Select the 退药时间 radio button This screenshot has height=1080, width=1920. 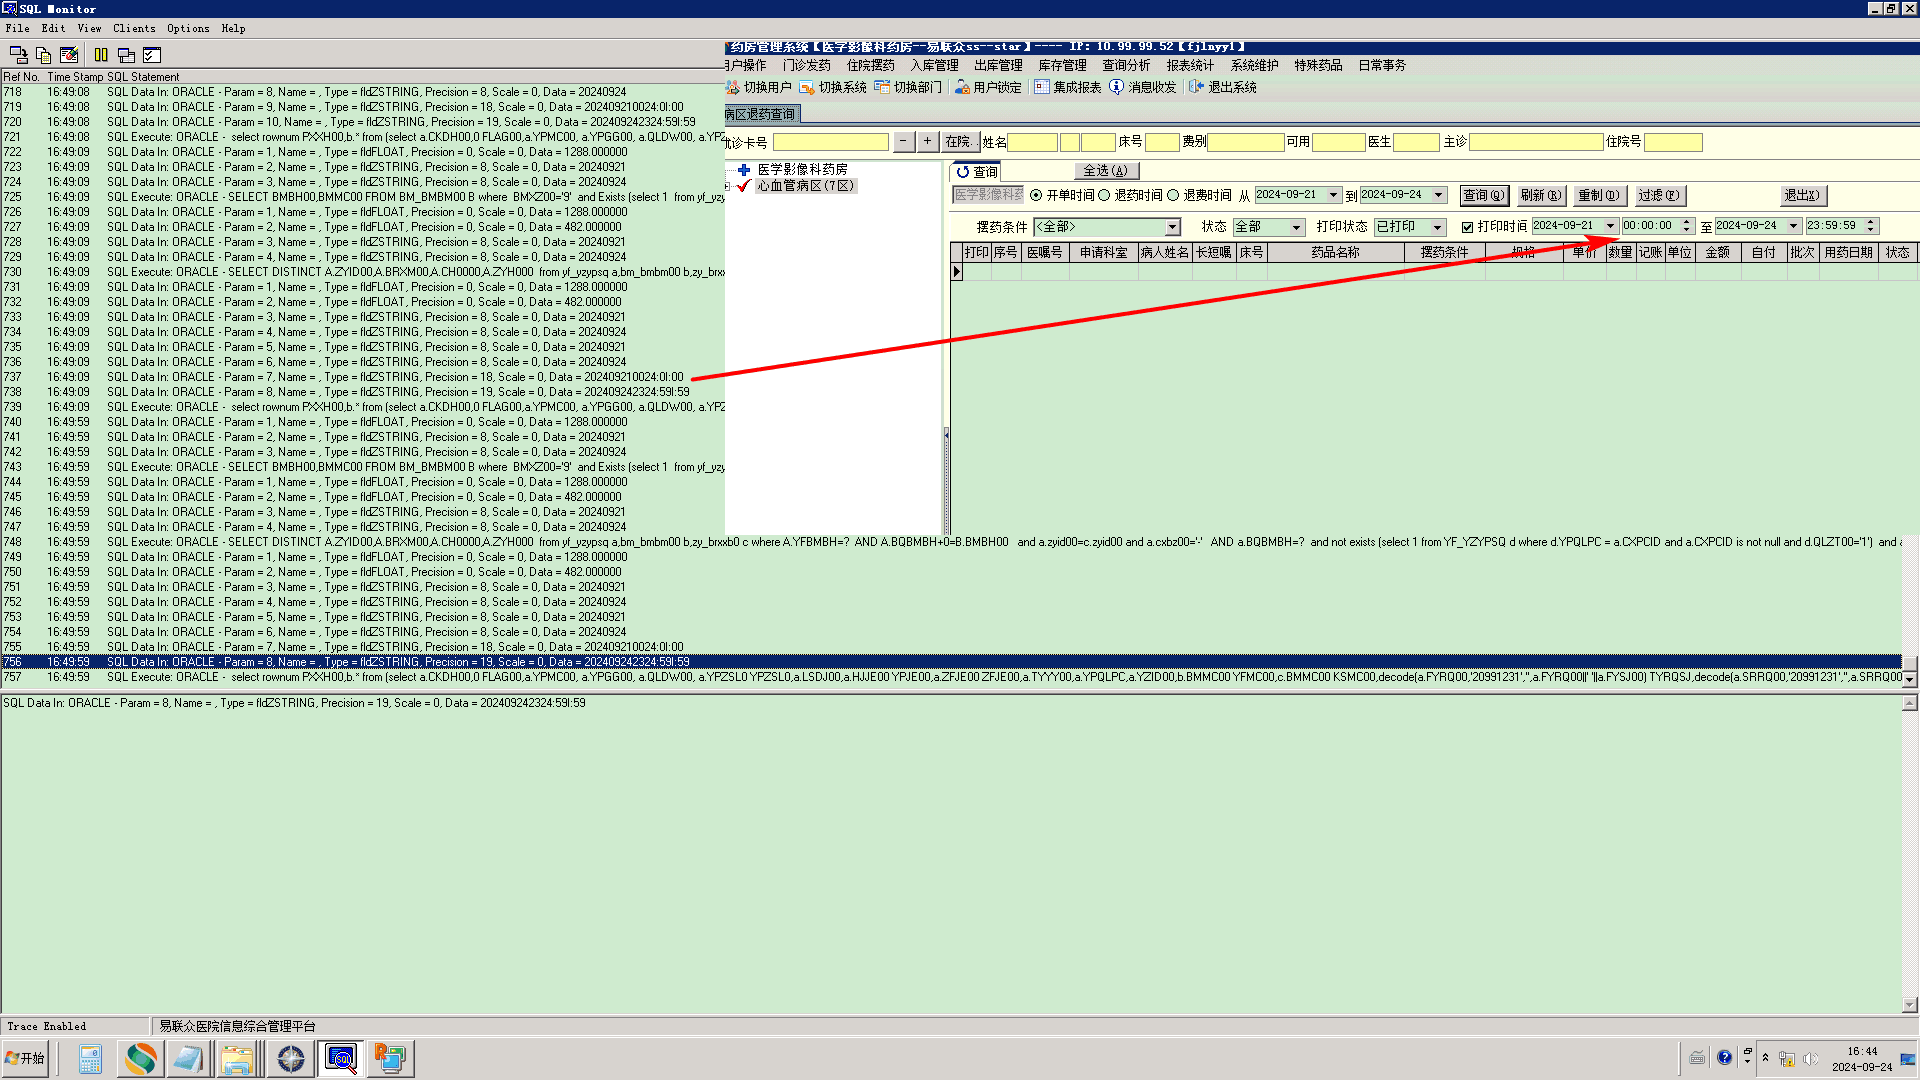pos(1105,196)
